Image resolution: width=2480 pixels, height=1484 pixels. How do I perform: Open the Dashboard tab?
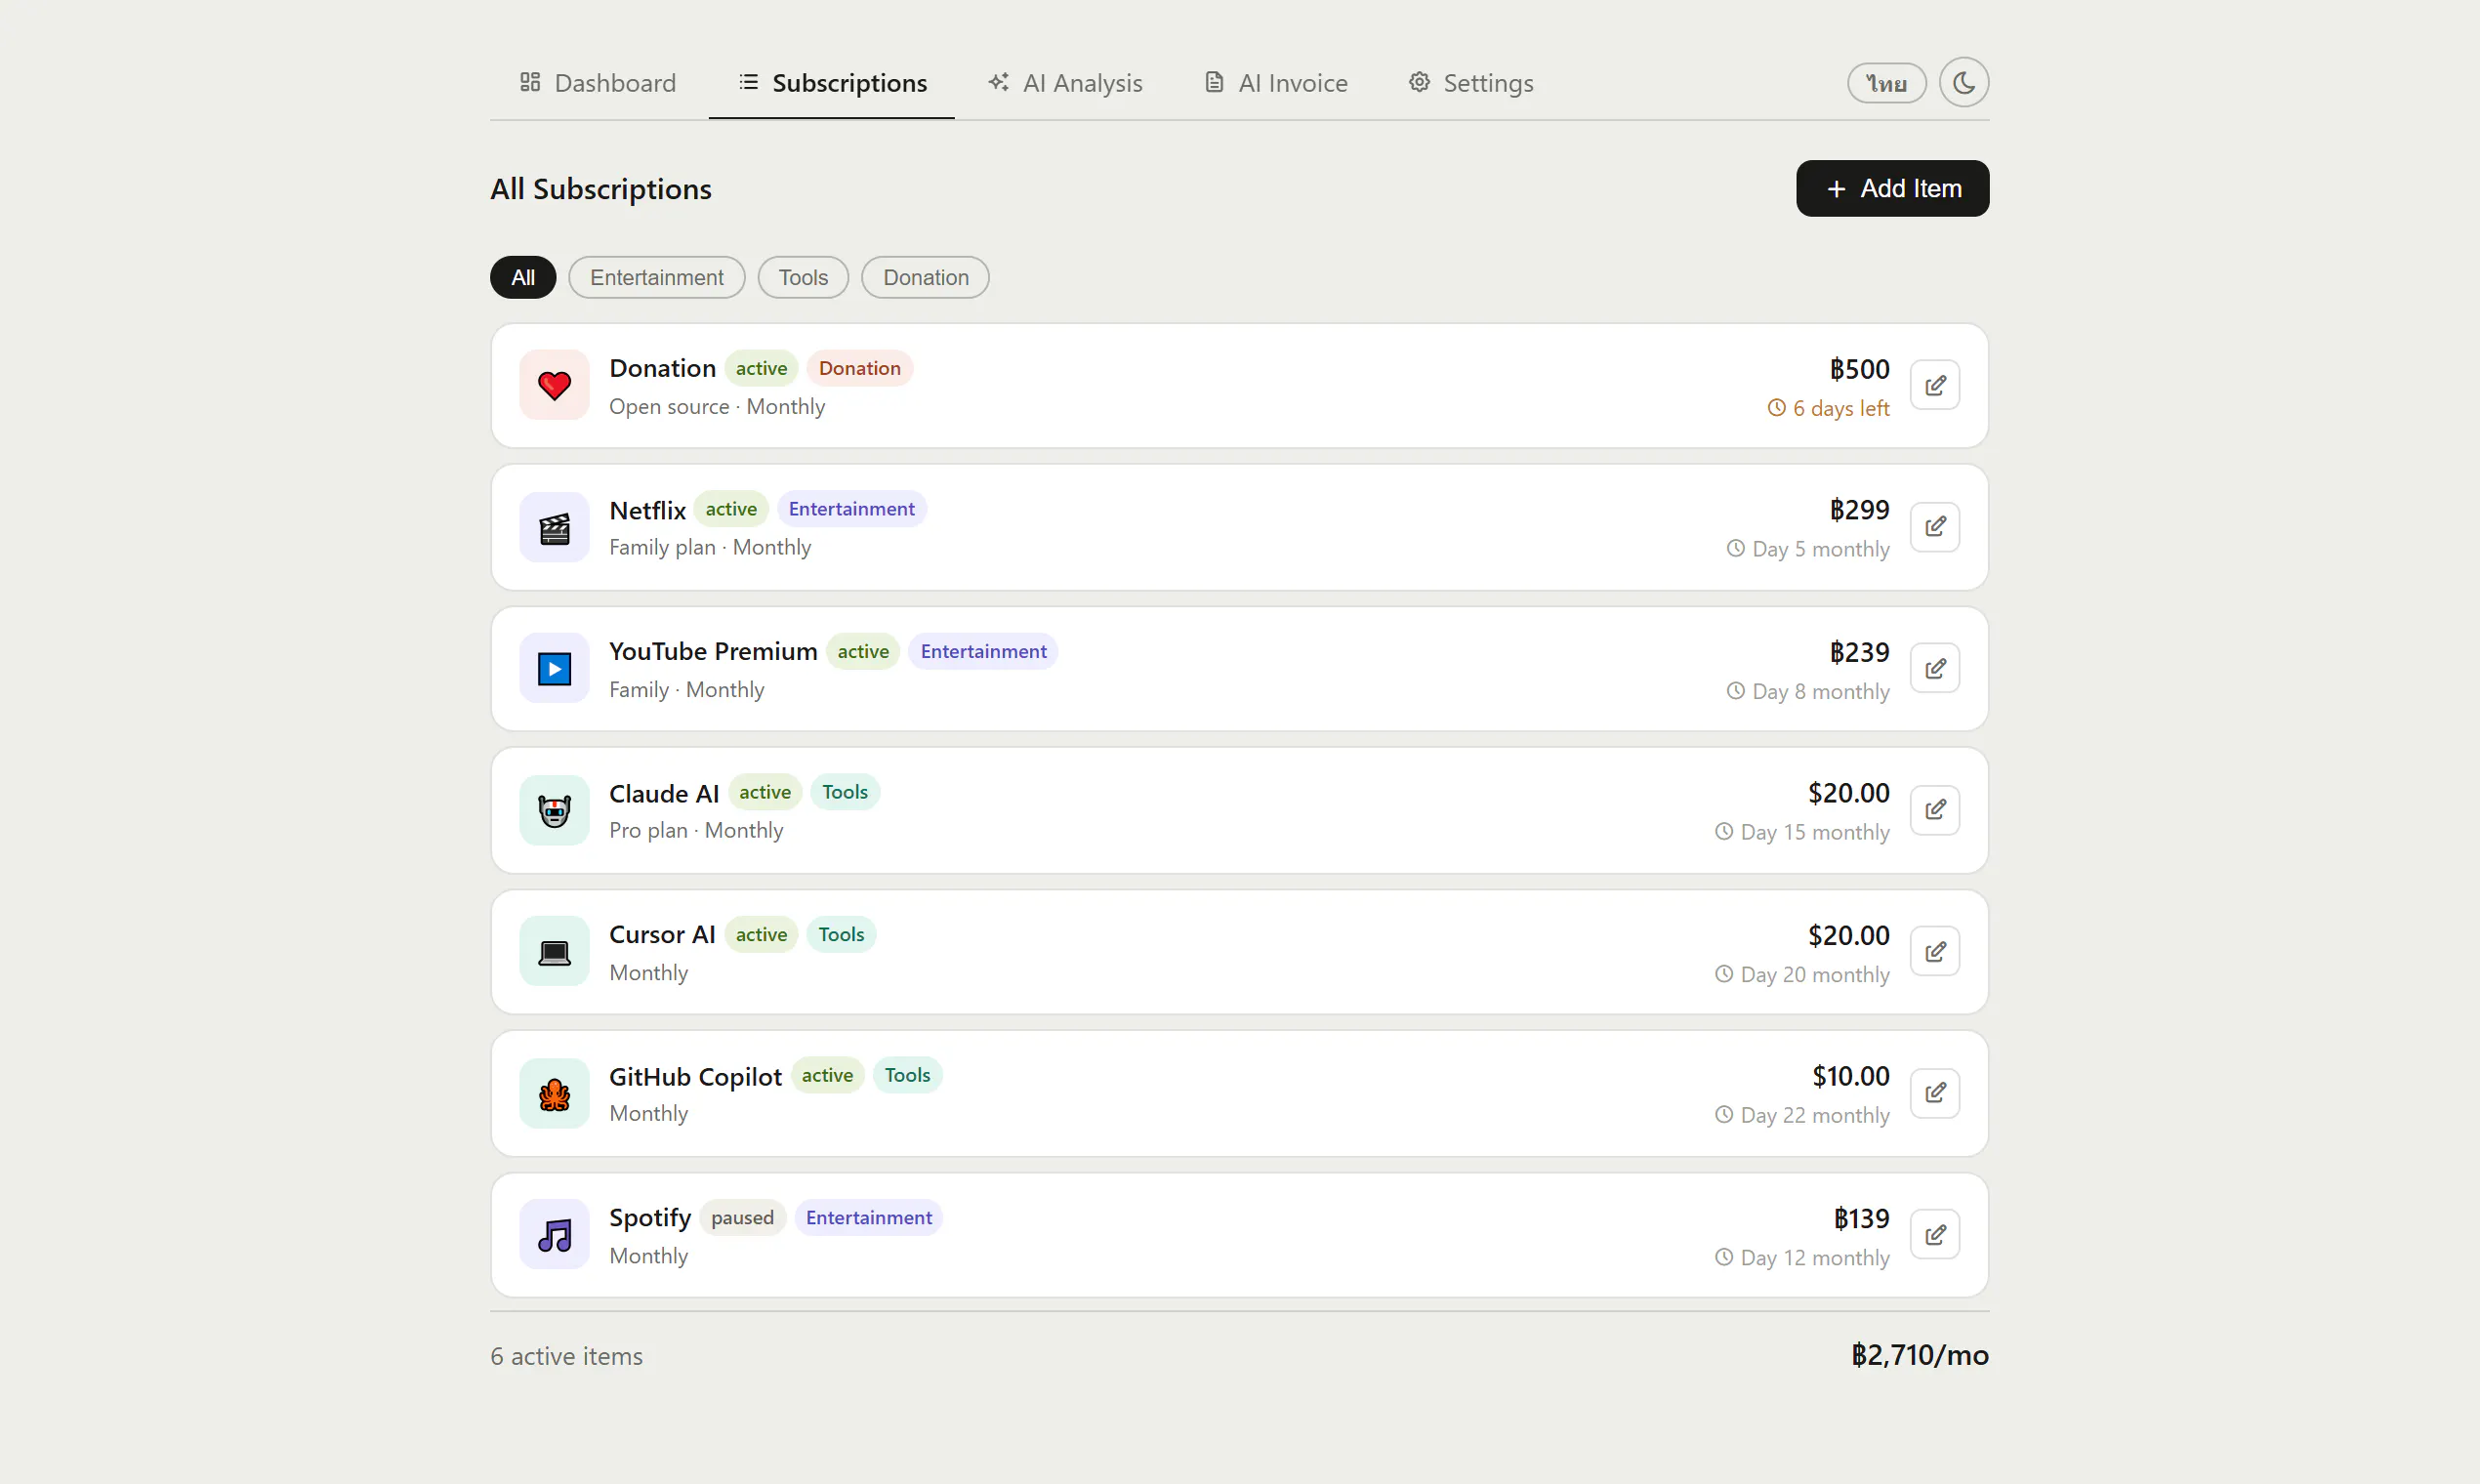click(x=598, y=83)
